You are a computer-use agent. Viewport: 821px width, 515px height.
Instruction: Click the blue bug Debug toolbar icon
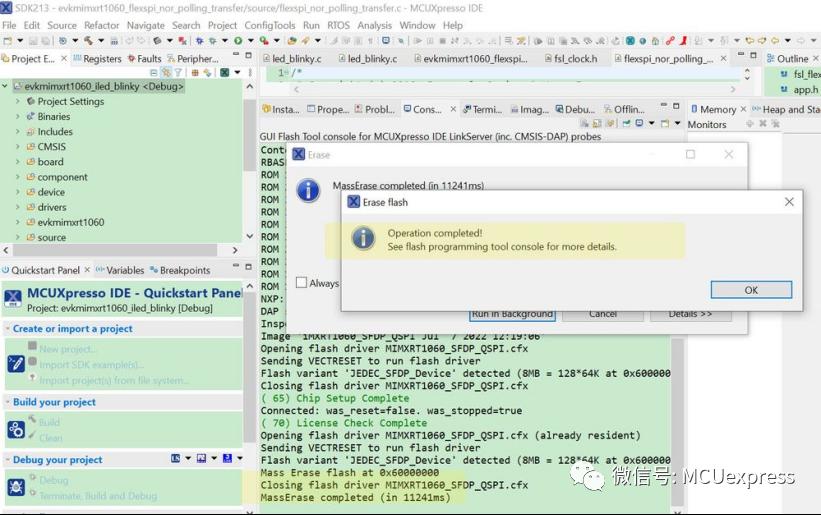click(x=199, y=41)
